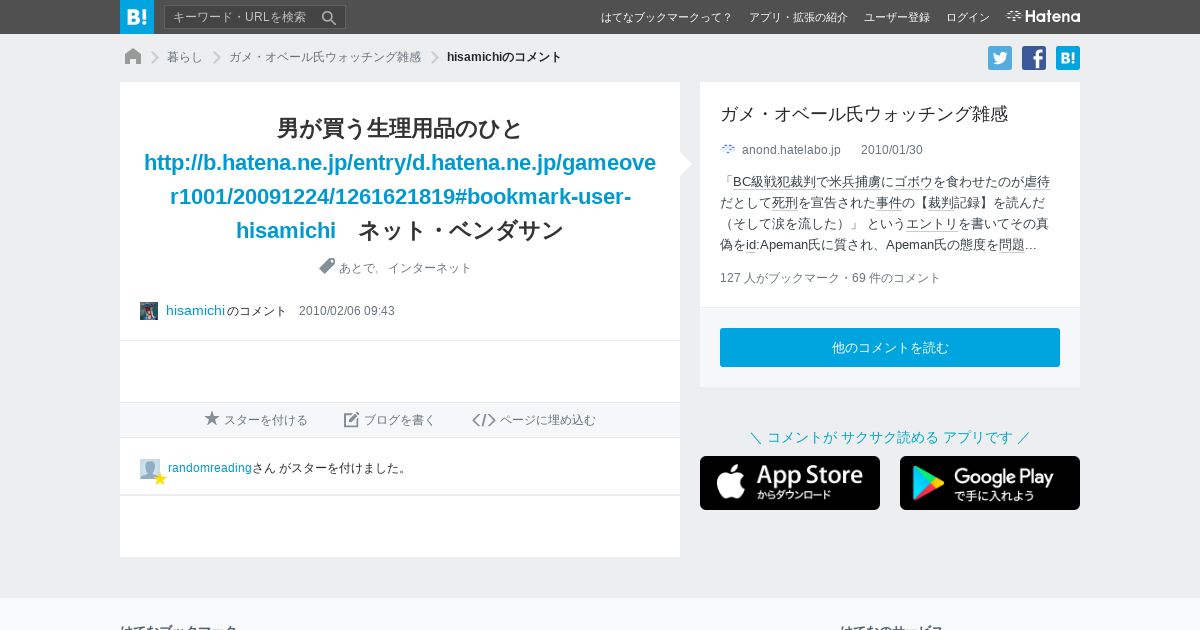The height and width of the screenshot is (630, 1200).
Task: Open the あとで tag
Action: point(357,268)
